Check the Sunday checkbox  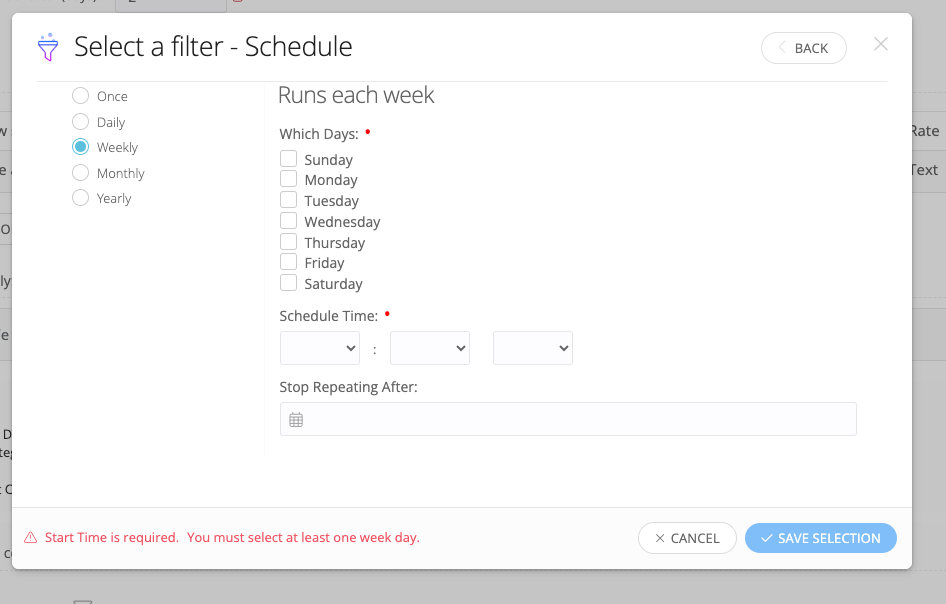[x=288, y=159]
